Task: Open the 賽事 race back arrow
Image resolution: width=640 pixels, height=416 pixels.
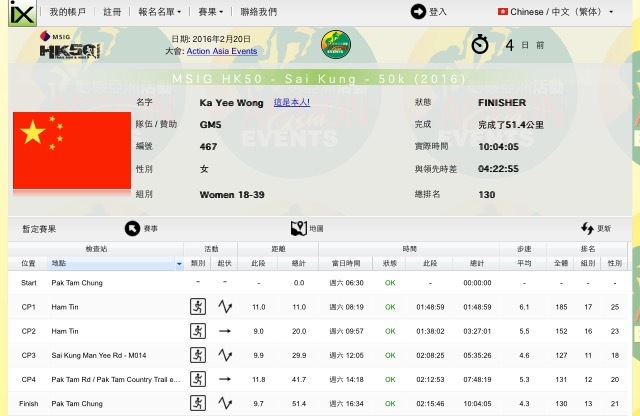Action: (x=133, y=228)
